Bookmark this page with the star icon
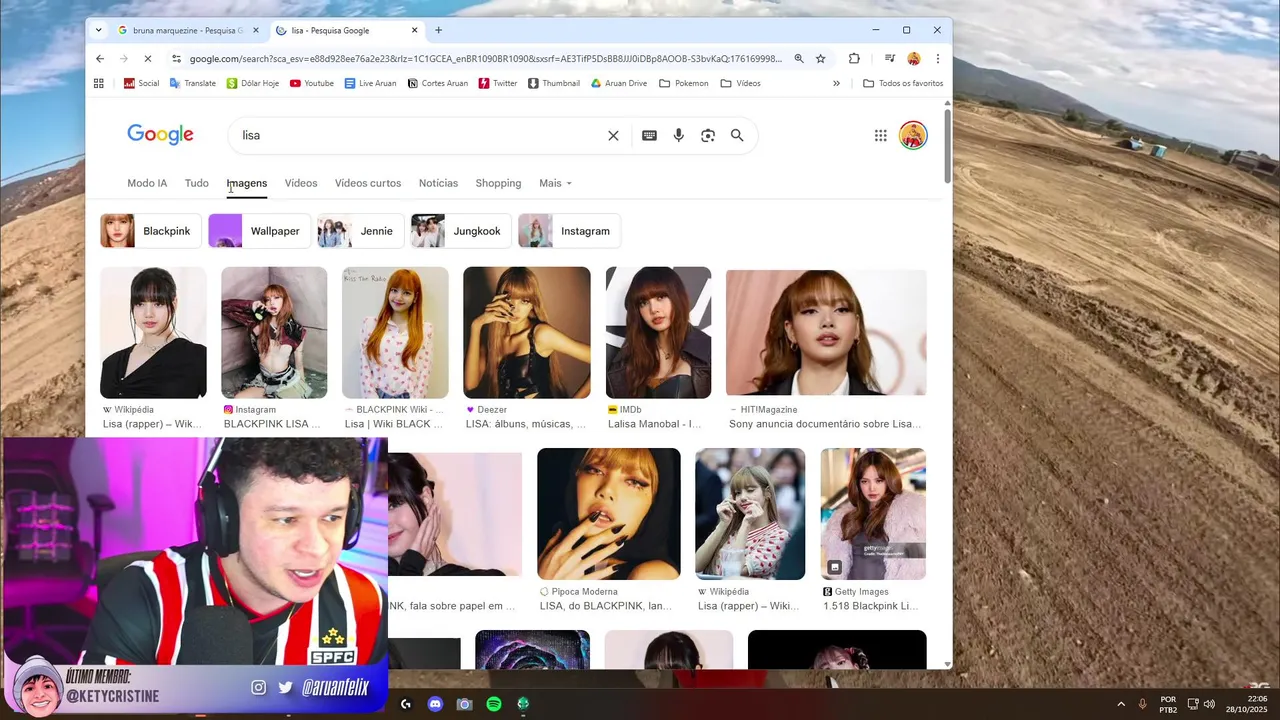 coord(821,59)
